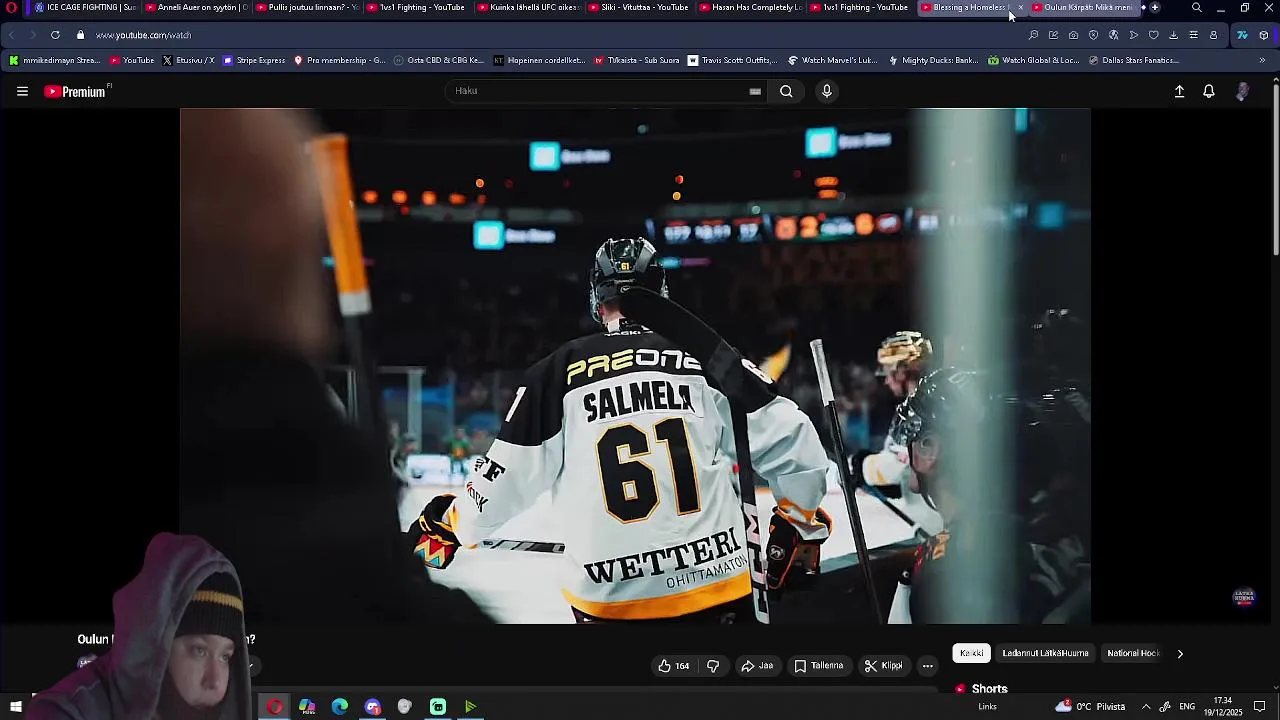Open browser tab search magnifier
This screenshot has height=720, width=1280.
(x=1197, y=7)
